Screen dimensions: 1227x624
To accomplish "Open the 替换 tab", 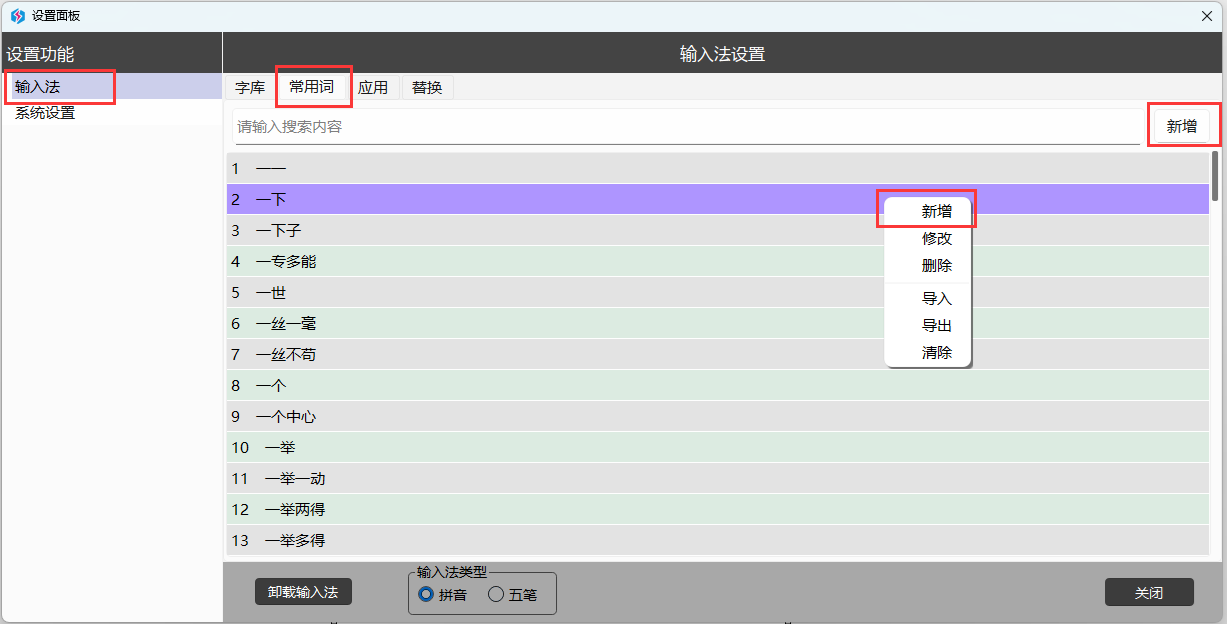I will (x=427, y=88).
